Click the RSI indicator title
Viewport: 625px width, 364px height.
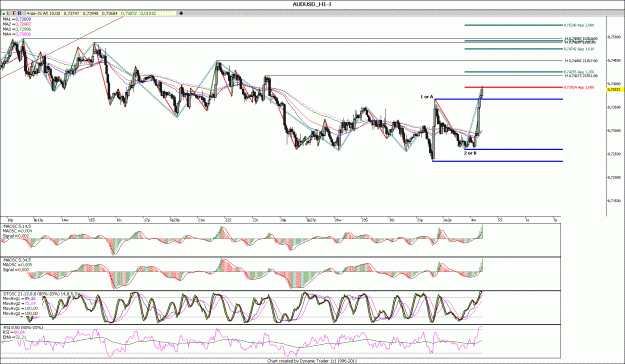coord(22,327)
